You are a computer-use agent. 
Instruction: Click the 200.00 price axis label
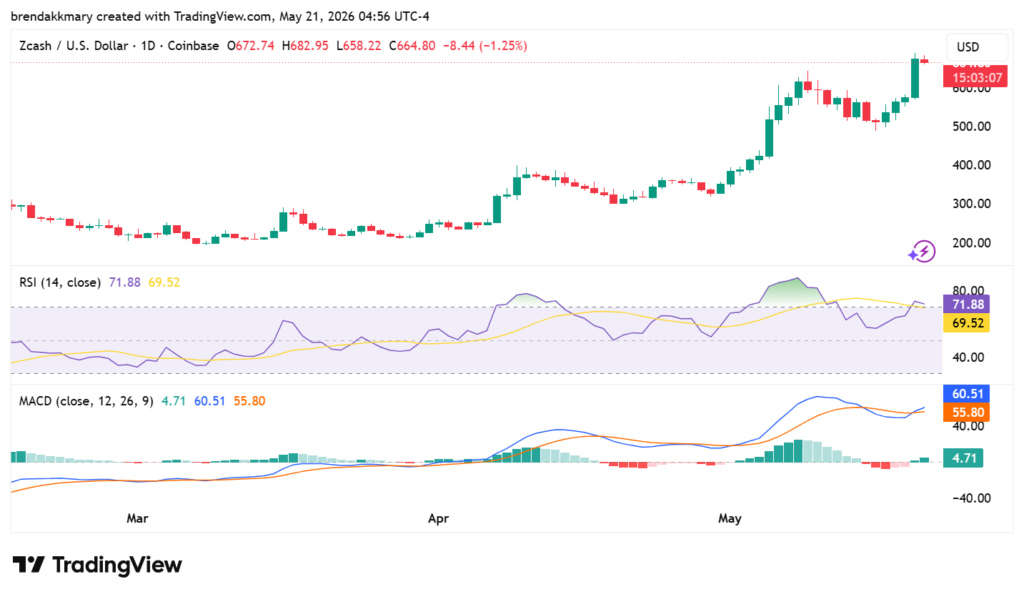pos(972,242)
